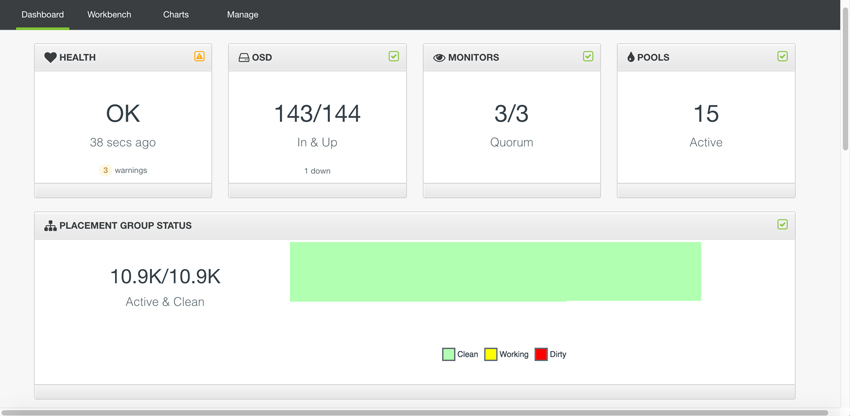Click the 15 pools count
The height and width of the screenshot is (416, 850).
tap(706, 114)
